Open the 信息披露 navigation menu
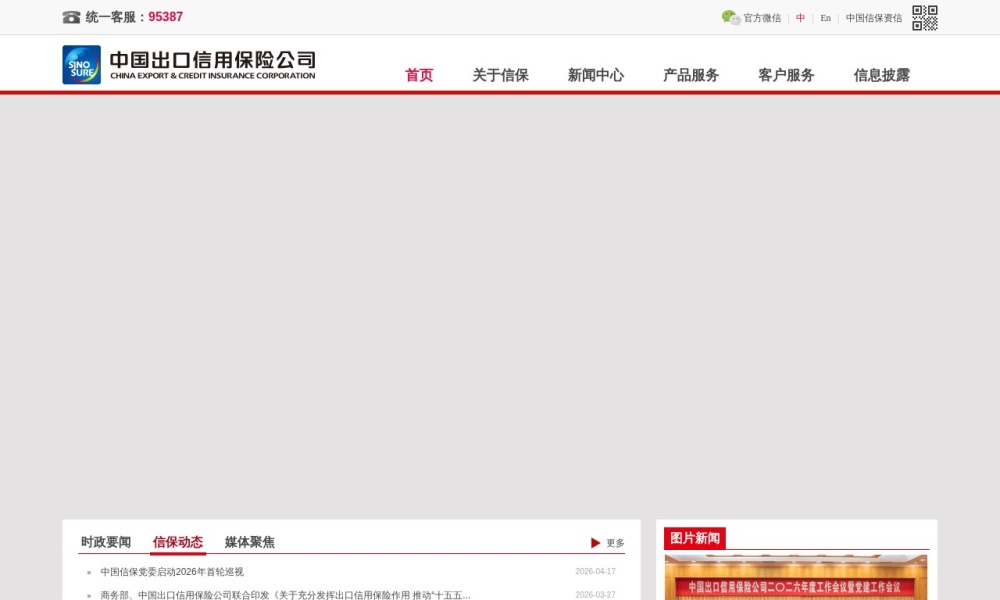This screenshot has height=600, width=1000. tap(881, 75)
